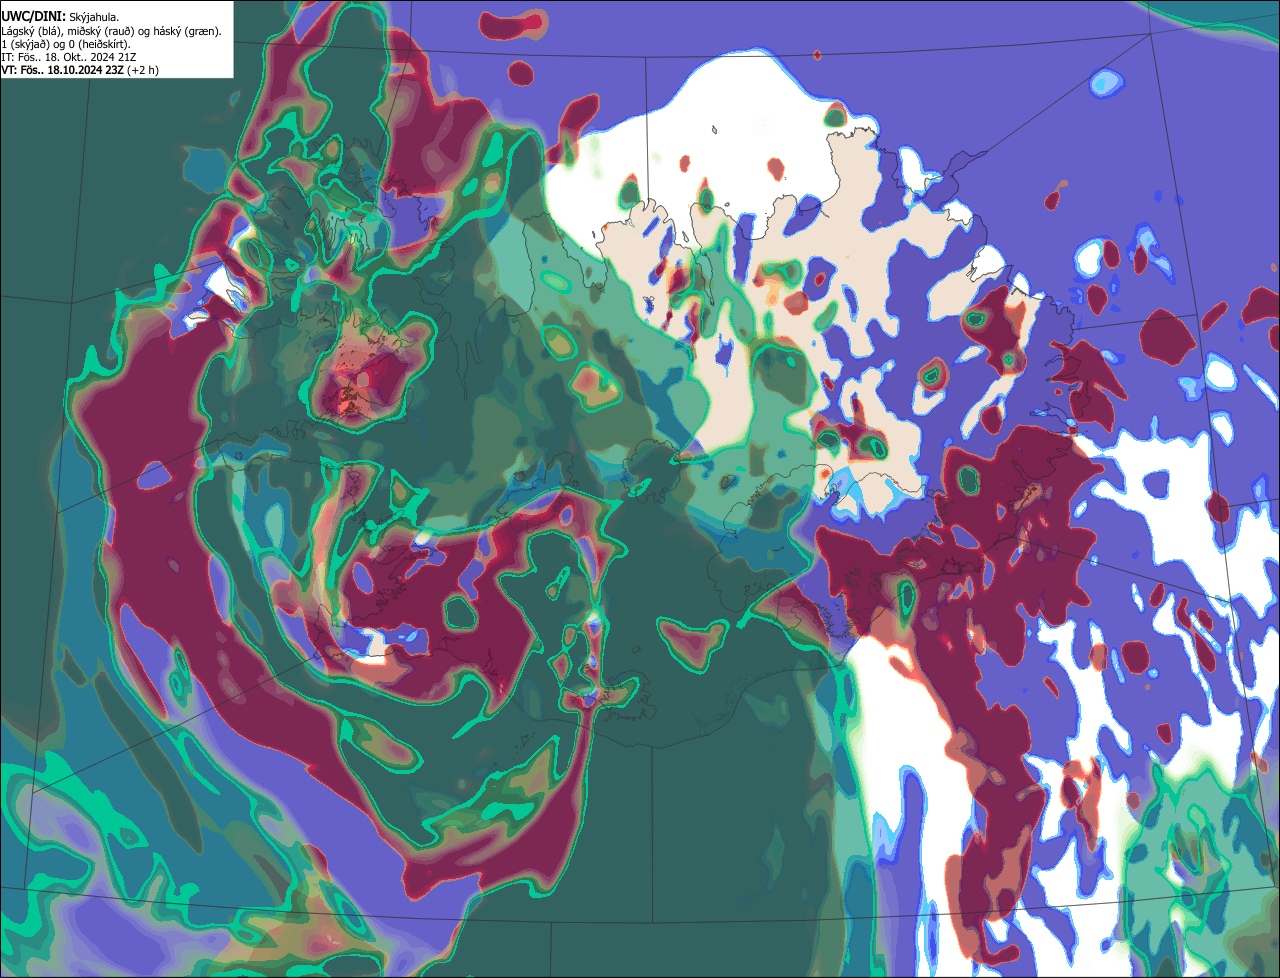The width and height of the screenshot is (1280, 978).
Task: Click the '1 (skýjað) og 0 (heiðskírt).' line
Action: (x=66, y=44)
